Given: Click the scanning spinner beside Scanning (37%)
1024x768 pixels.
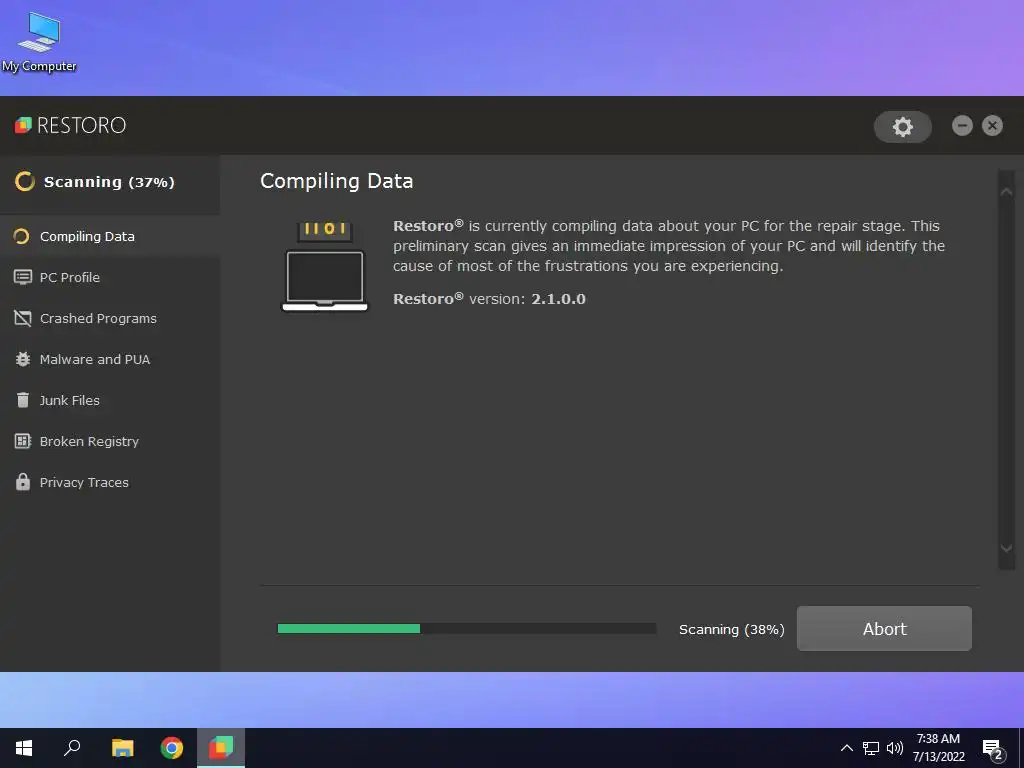Looking at the screenshot, I should coord(25,182).
